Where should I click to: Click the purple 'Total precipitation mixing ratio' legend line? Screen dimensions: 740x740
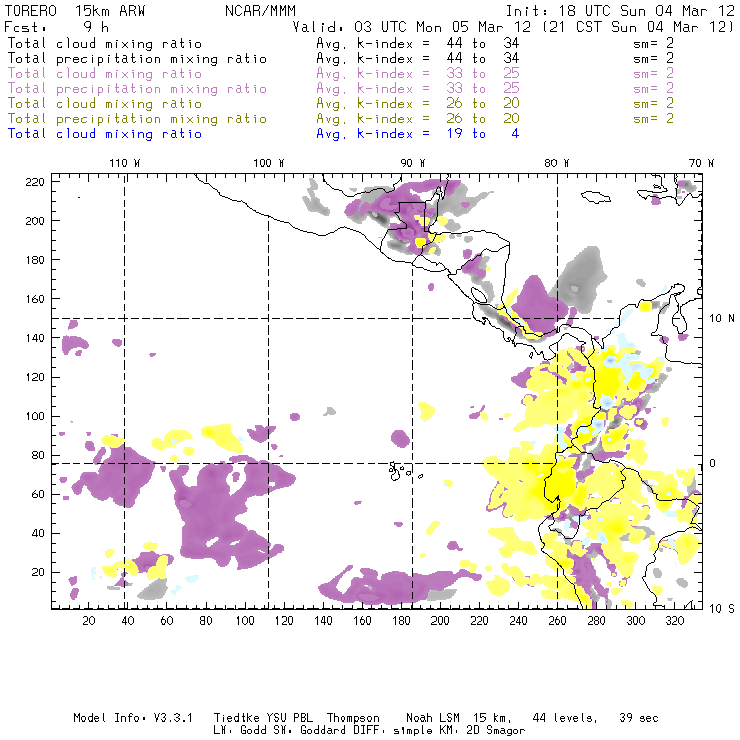pyautogui.click(x=137, y=89)
